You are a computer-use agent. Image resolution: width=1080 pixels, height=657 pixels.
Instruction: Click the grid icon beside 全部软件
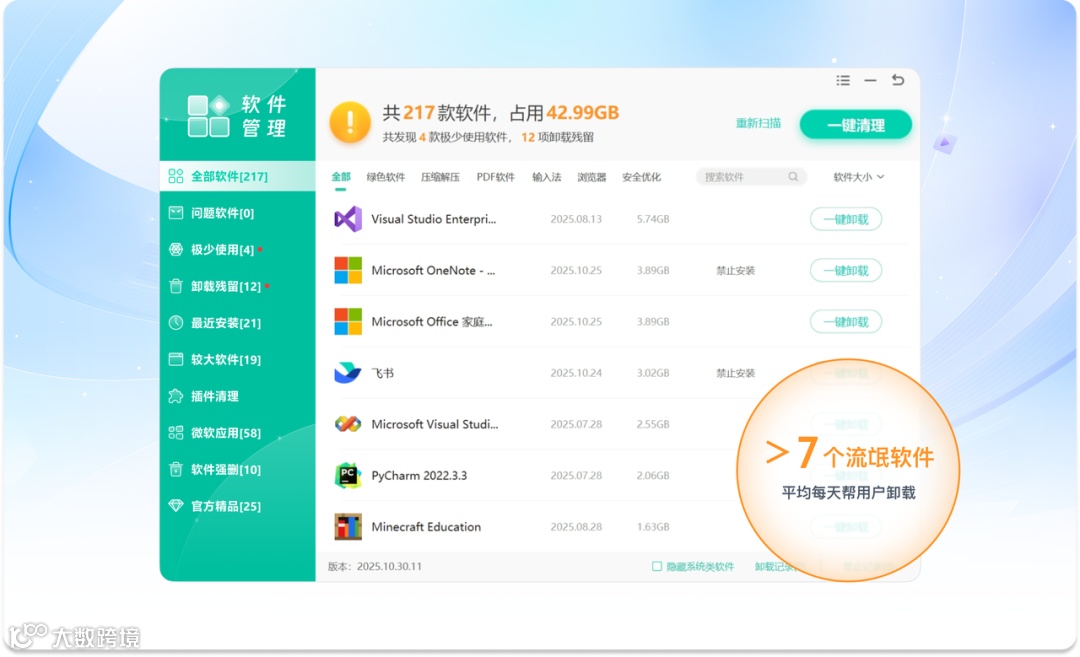pyautogui.click(x=176, y=176)
